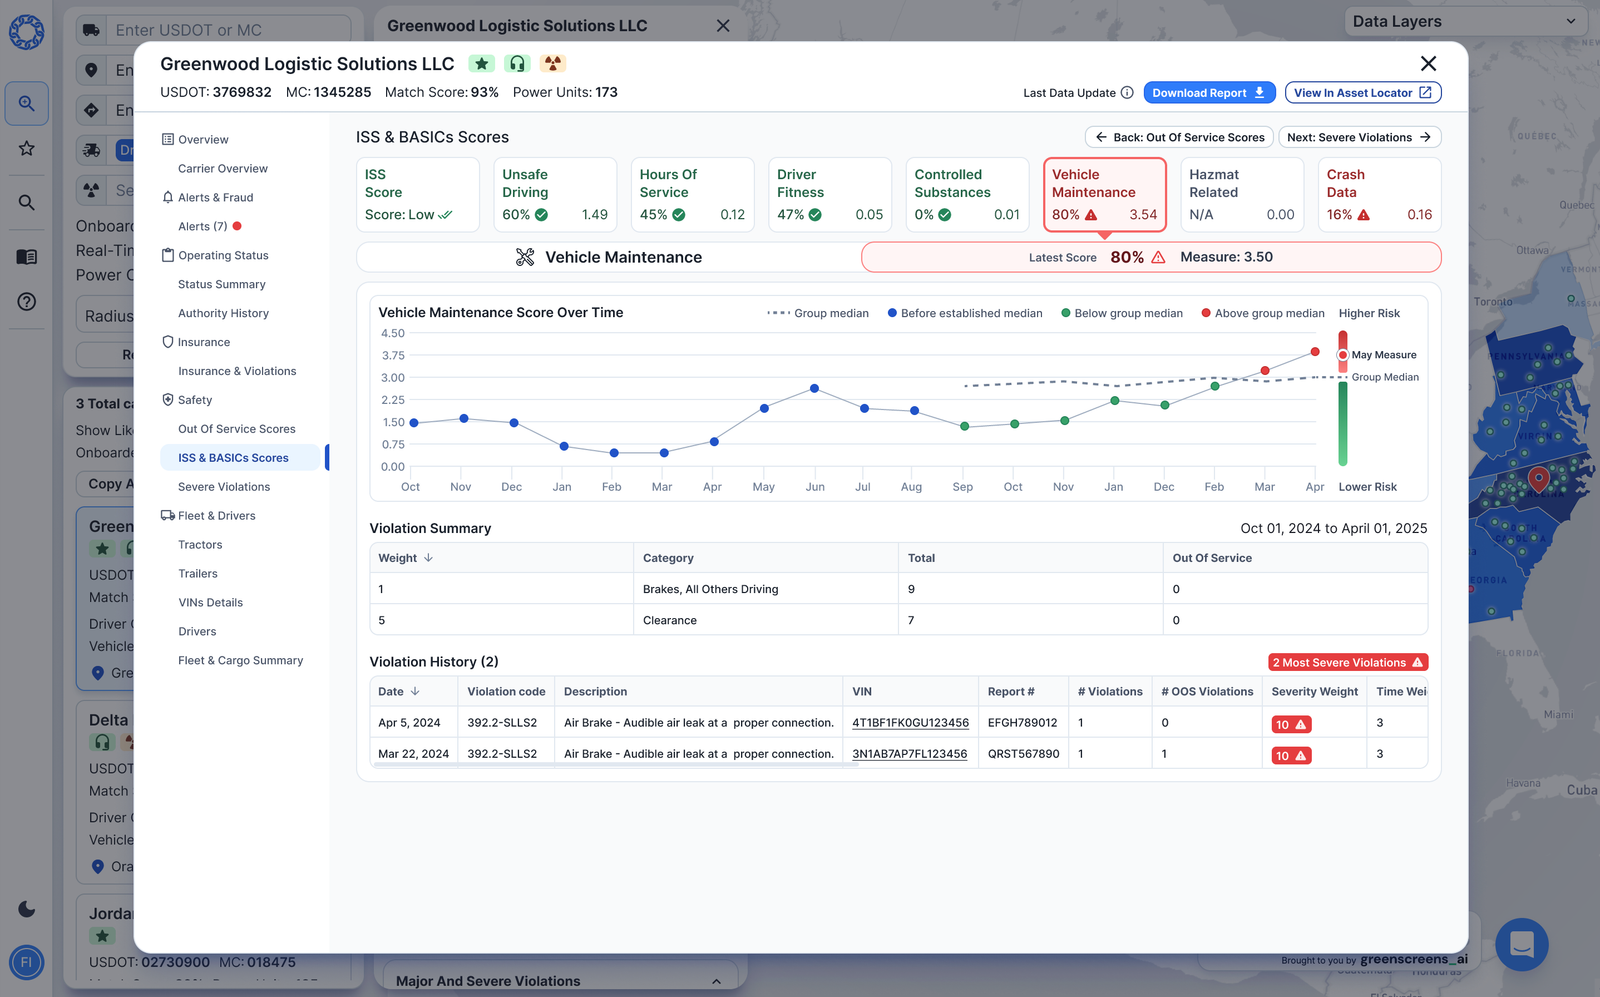Screen dimensions: 1600x997
Task: Toggle dark mode with the moon icon
Action: click(x=26, y=910)
